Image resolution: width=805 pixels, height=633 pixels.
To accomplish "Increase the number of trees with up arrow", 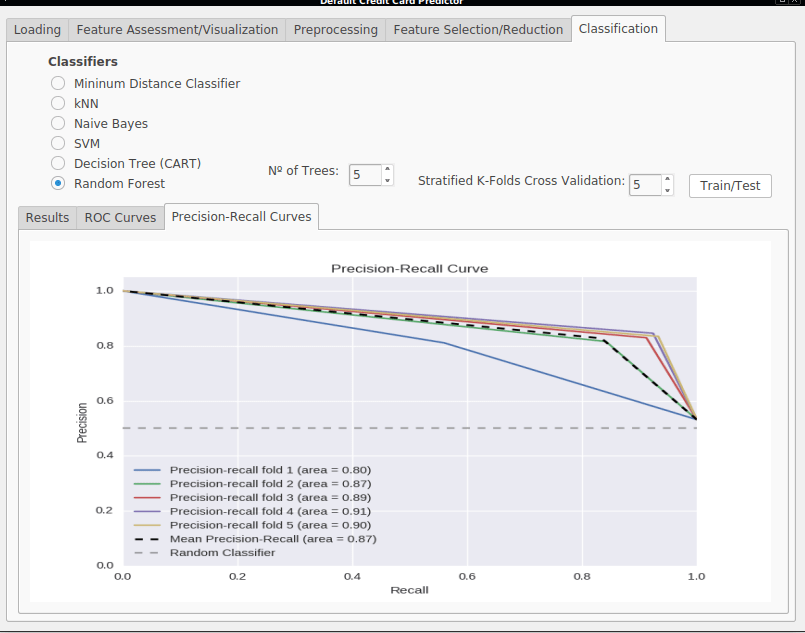I will [388, 169].
